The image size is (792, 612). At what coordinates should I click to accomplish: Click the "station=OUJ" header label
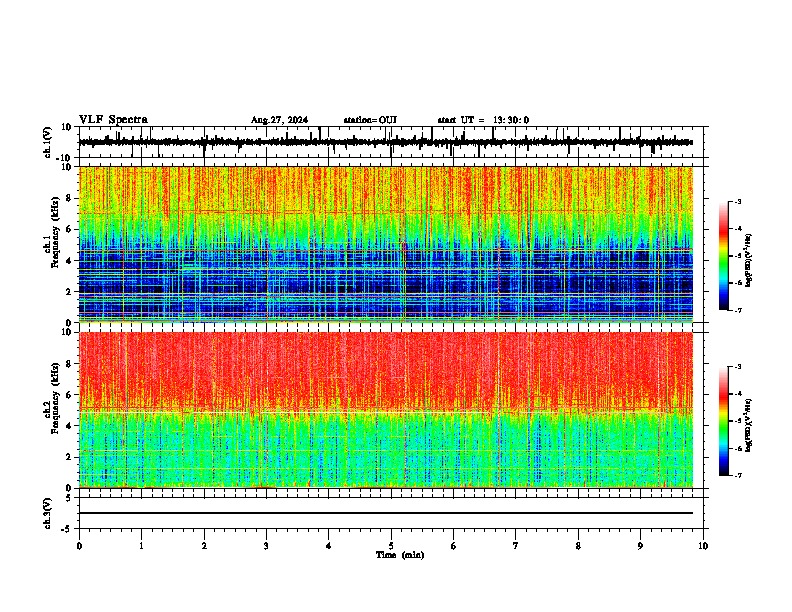[370, 120]
